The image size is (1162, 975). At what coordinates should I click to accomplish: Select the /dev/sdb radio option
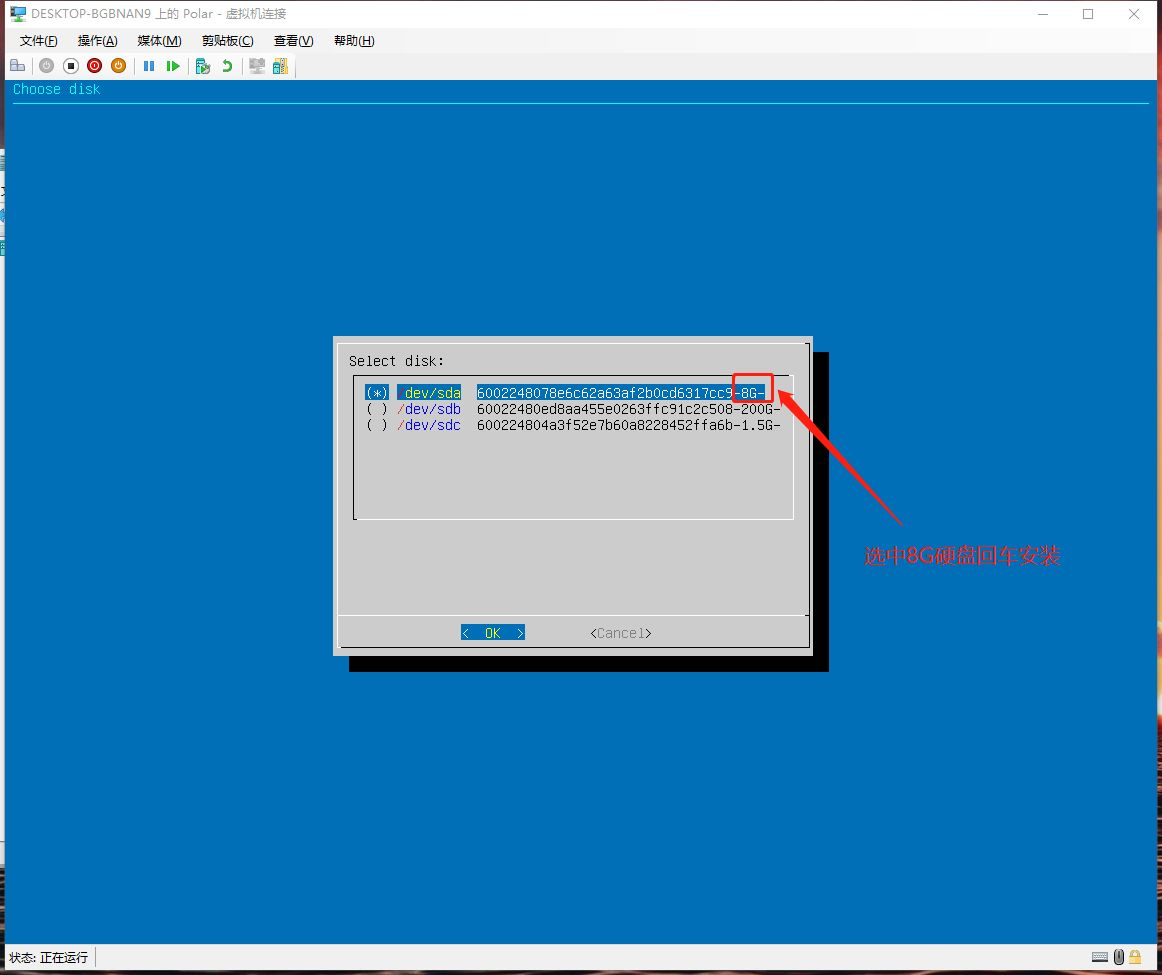(x=376, y=409)
